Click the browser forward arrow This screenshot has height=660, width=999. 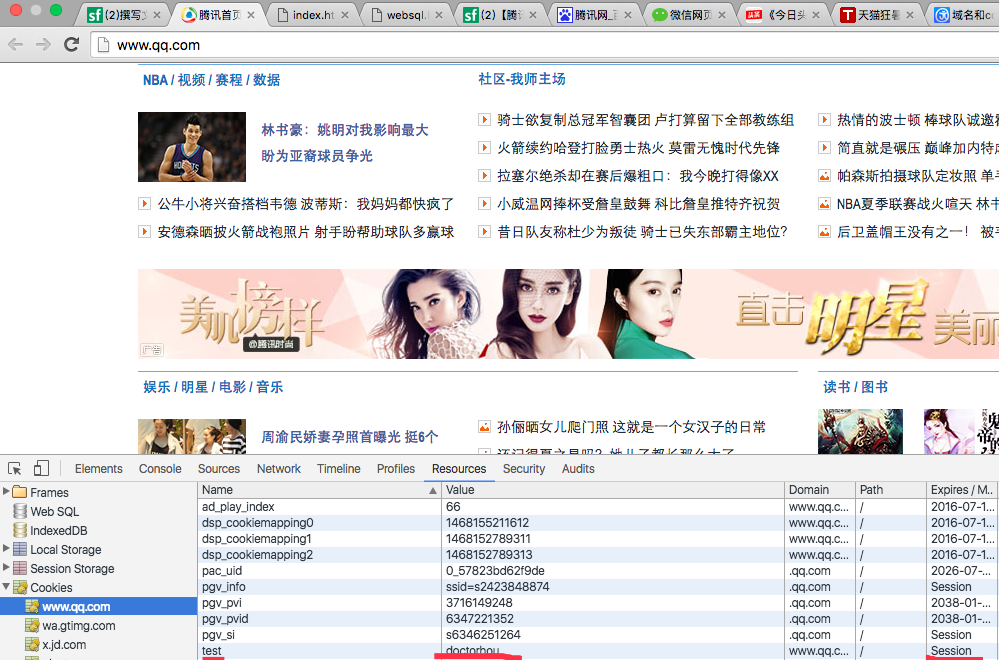(43, 45)
